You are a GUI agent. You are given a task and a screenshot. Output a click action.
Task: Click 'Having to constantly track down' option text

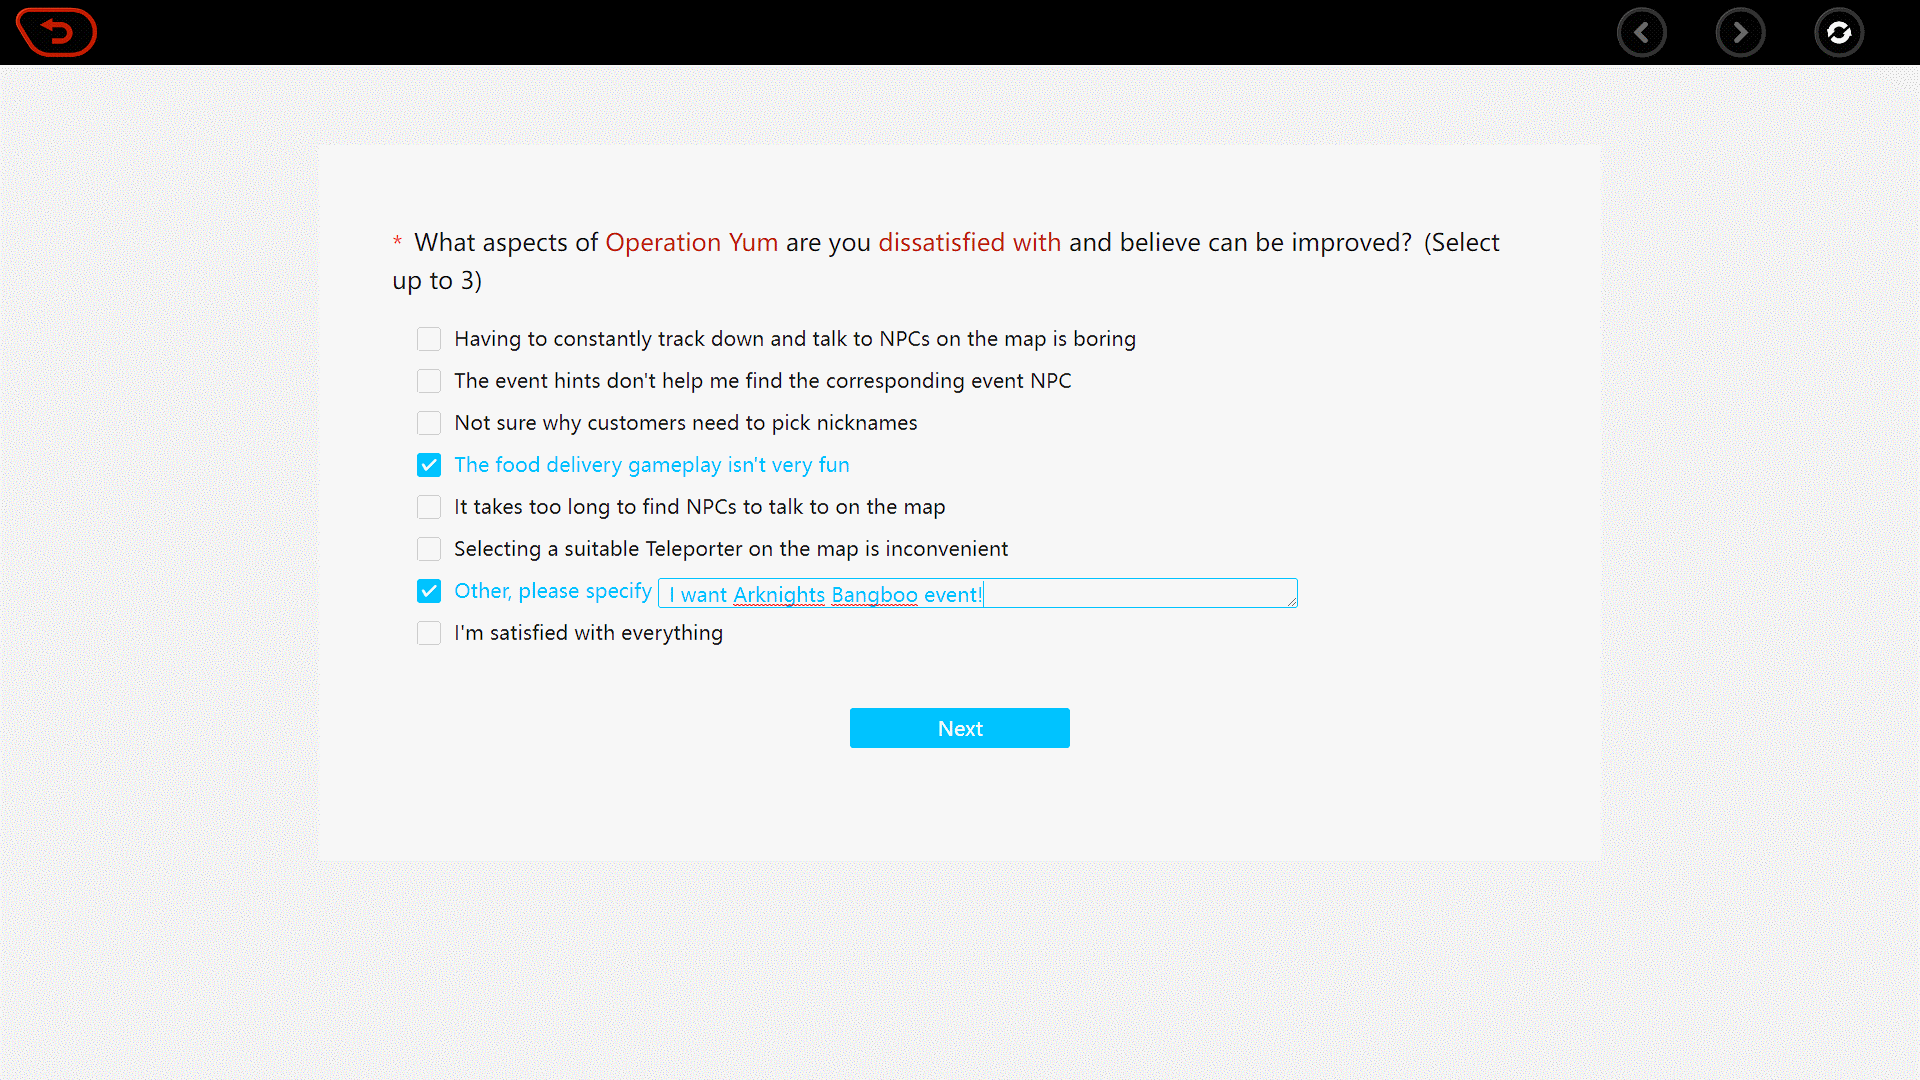click(x=795, y=339)
